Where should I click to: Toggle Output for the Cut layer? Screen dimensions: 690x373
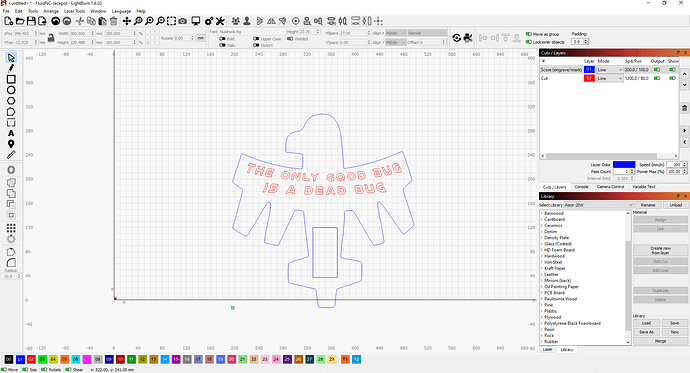(657, 78)
